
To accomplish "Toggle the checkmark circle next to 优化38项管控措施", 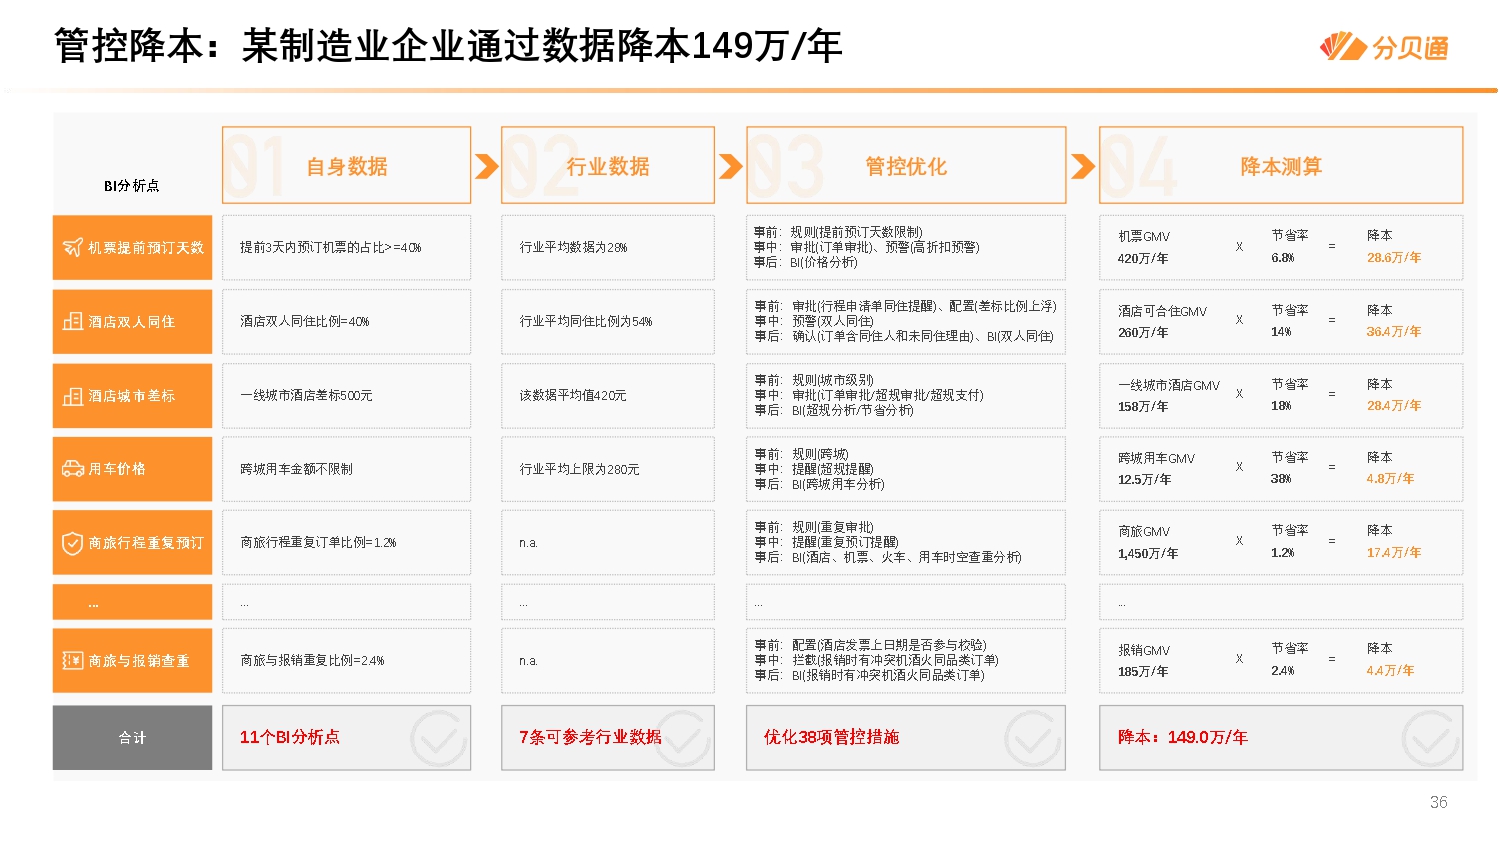I will tap(1032, 737).
